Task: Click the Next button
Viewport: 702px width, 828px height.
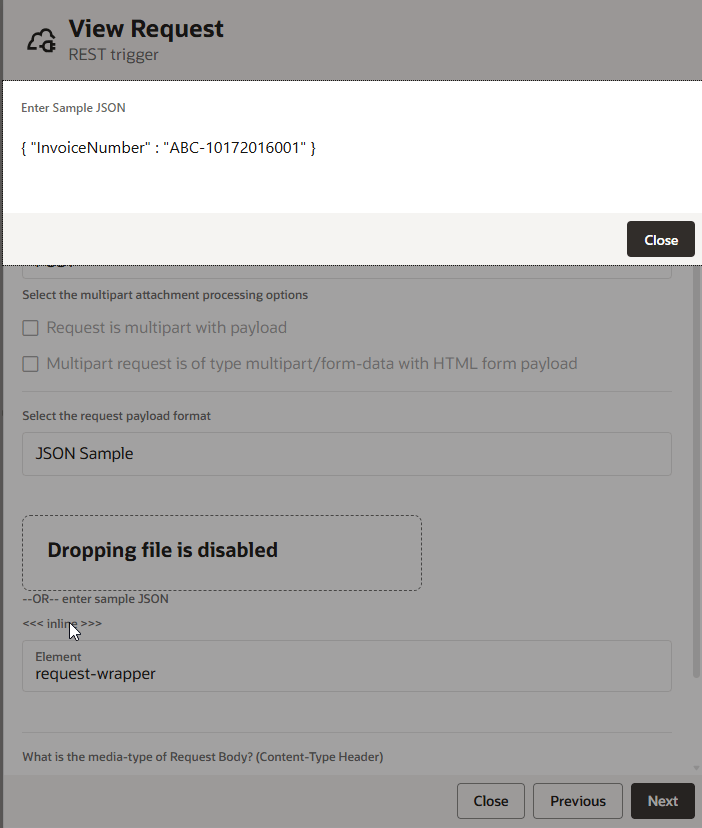Action: 662,801
